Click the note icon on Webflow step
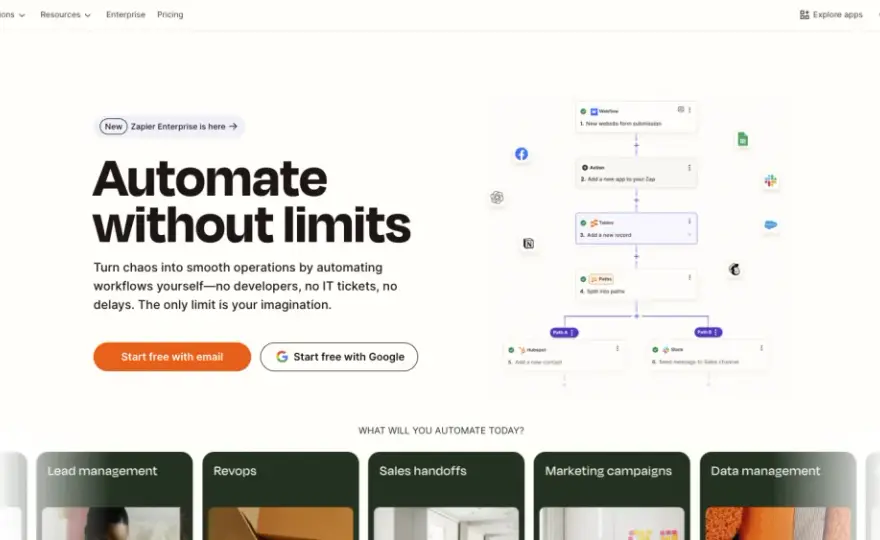The height and width of the screenshot is (540, 880). [x=681, y=109]
